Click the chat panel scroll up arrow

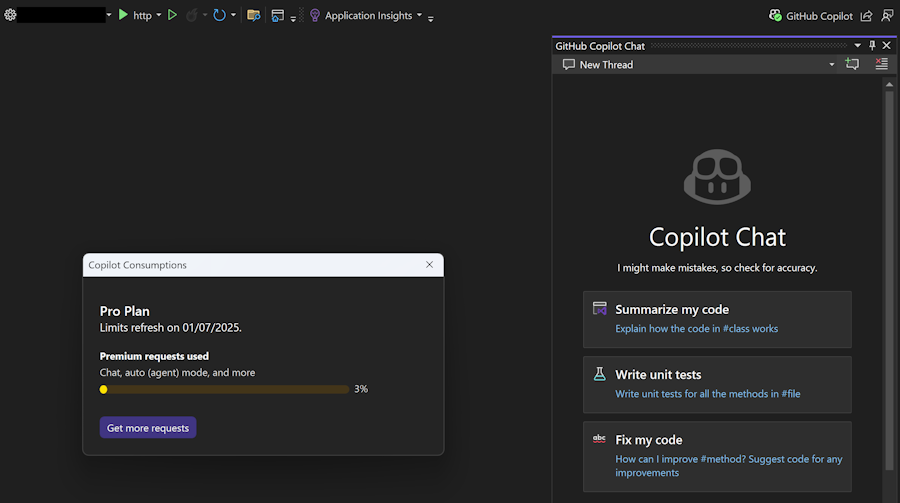[889, 84]
